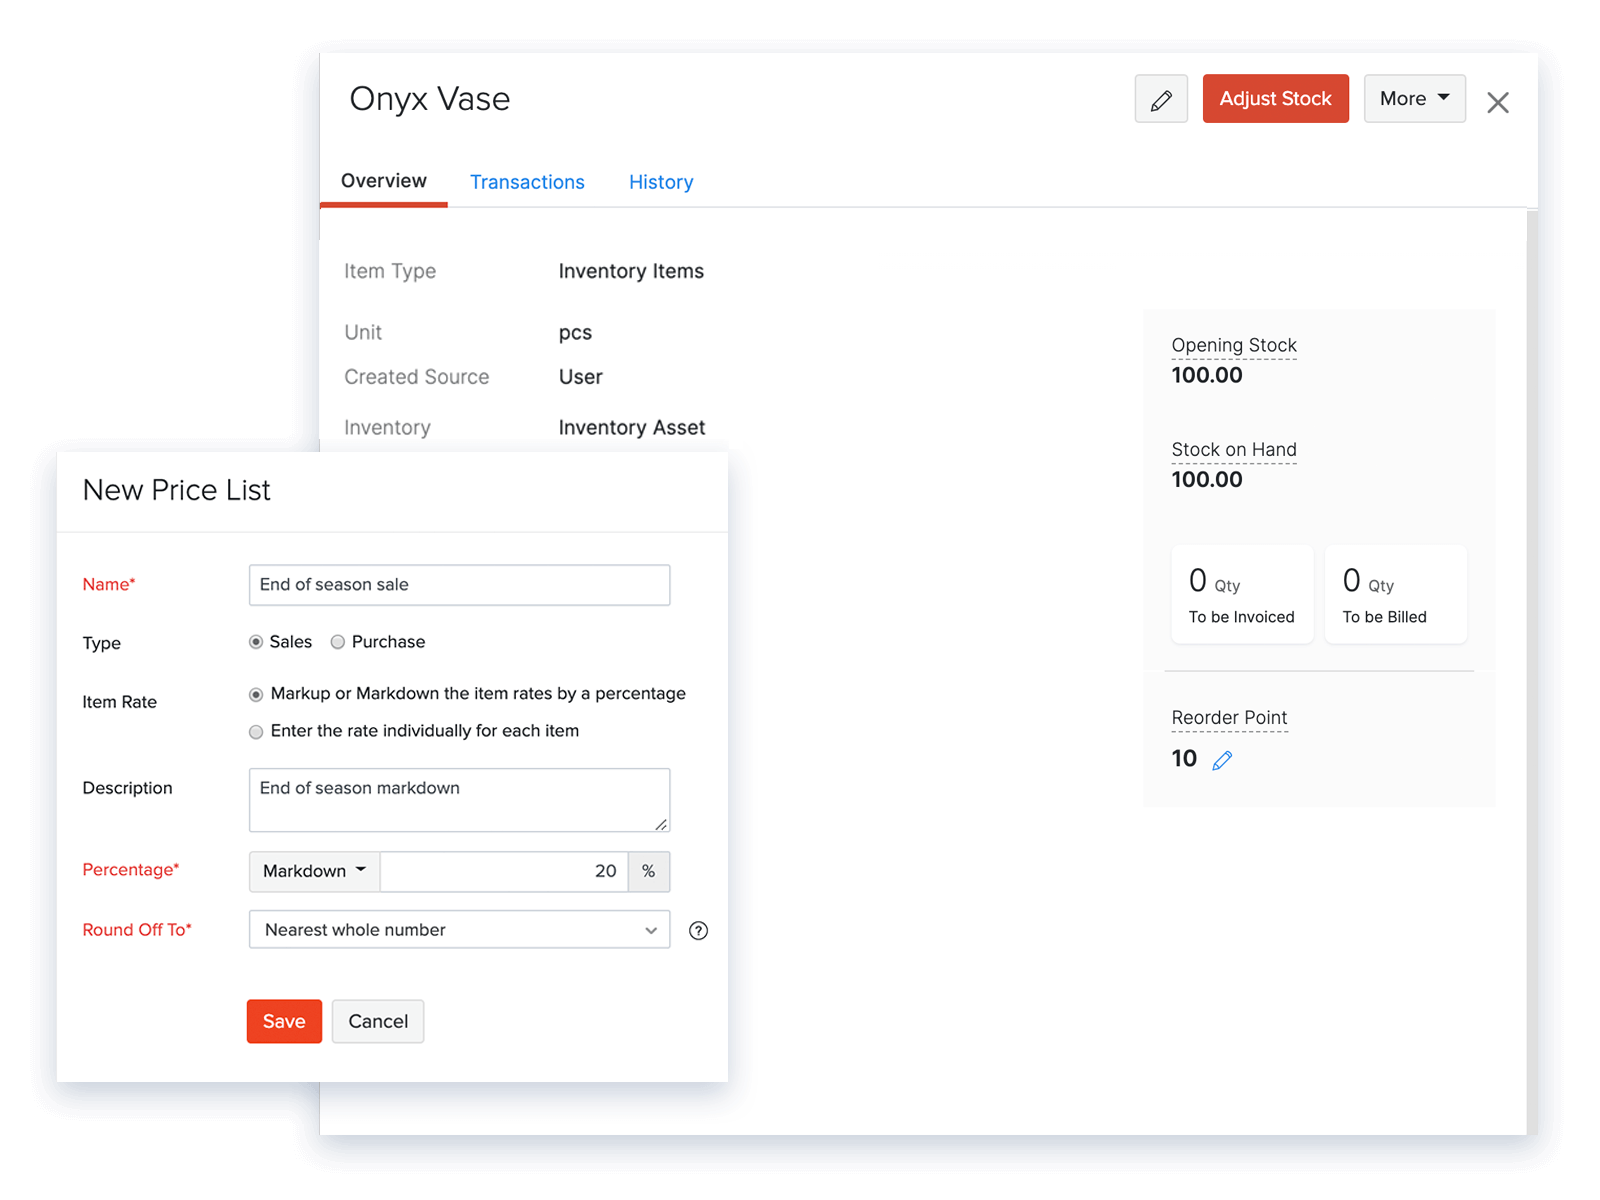Open the Markdown dropdown
Screen dimensions: 1600x1200
pyautogui.click(x=313, y=871)
